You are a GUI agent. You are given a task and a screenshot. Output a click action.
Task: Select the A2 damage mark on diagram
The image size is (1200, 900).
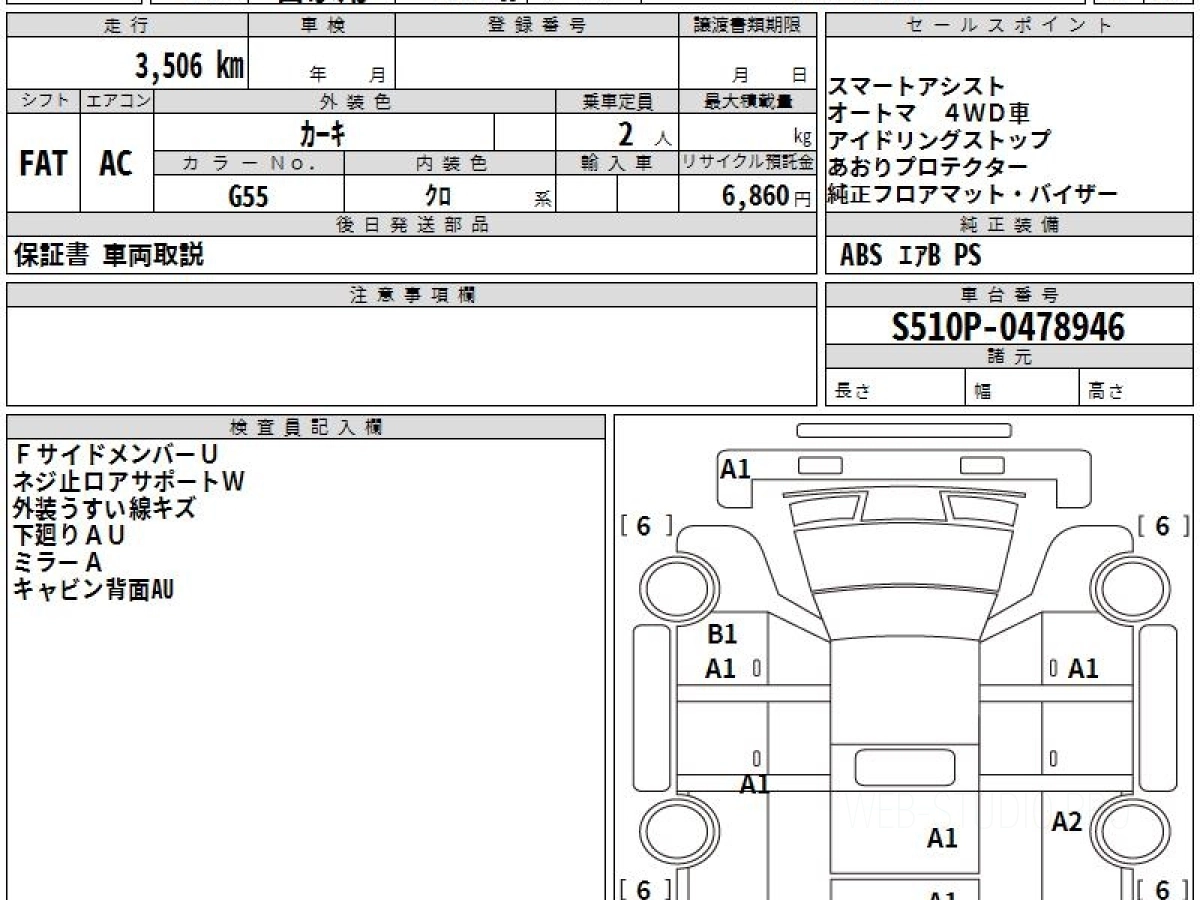1067,822
